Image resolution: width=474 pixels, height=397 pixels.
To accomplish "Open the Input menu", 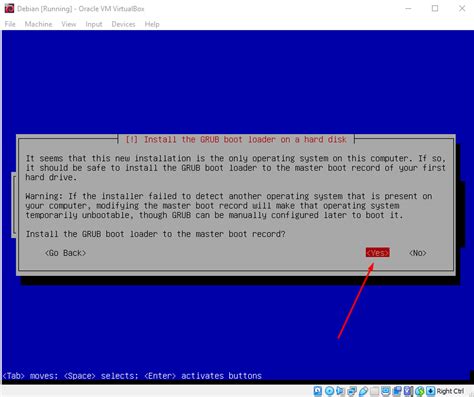I will coord(94,24).
